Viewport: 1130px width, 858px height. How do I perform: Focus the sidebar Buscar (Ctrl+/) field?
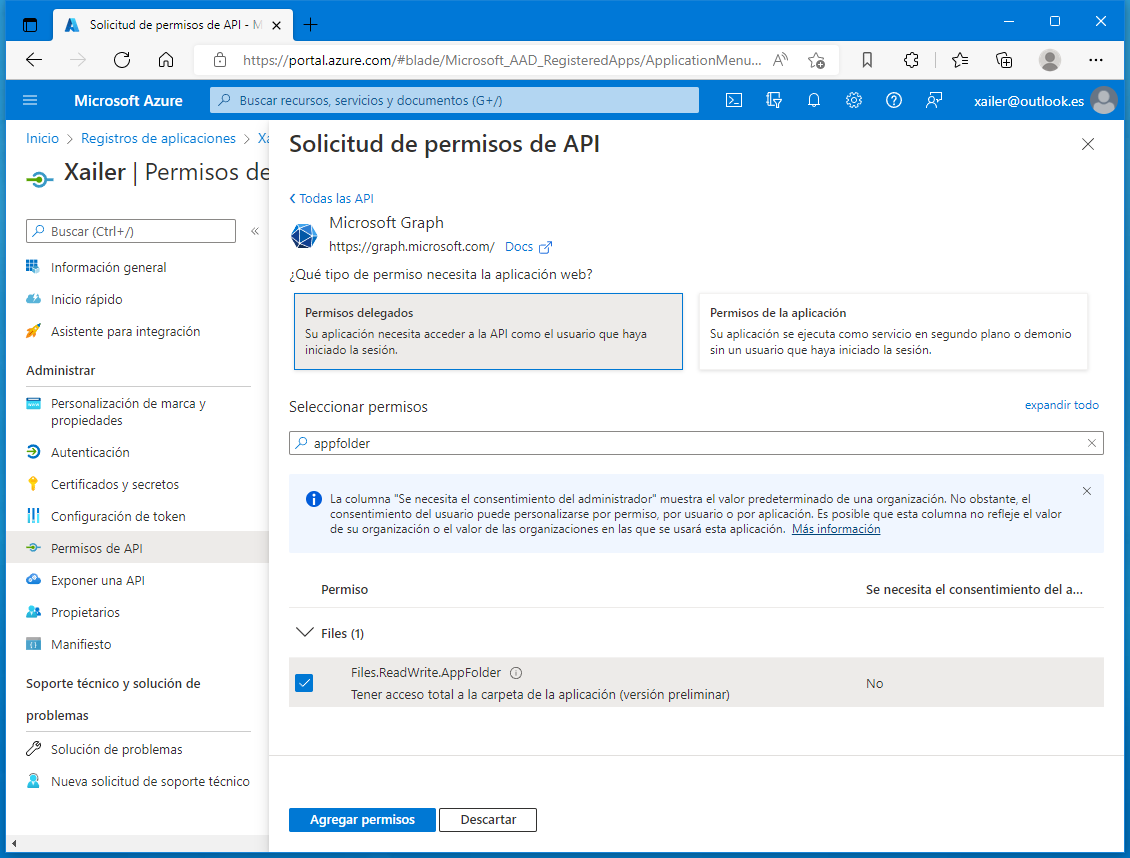pos(131,231)
